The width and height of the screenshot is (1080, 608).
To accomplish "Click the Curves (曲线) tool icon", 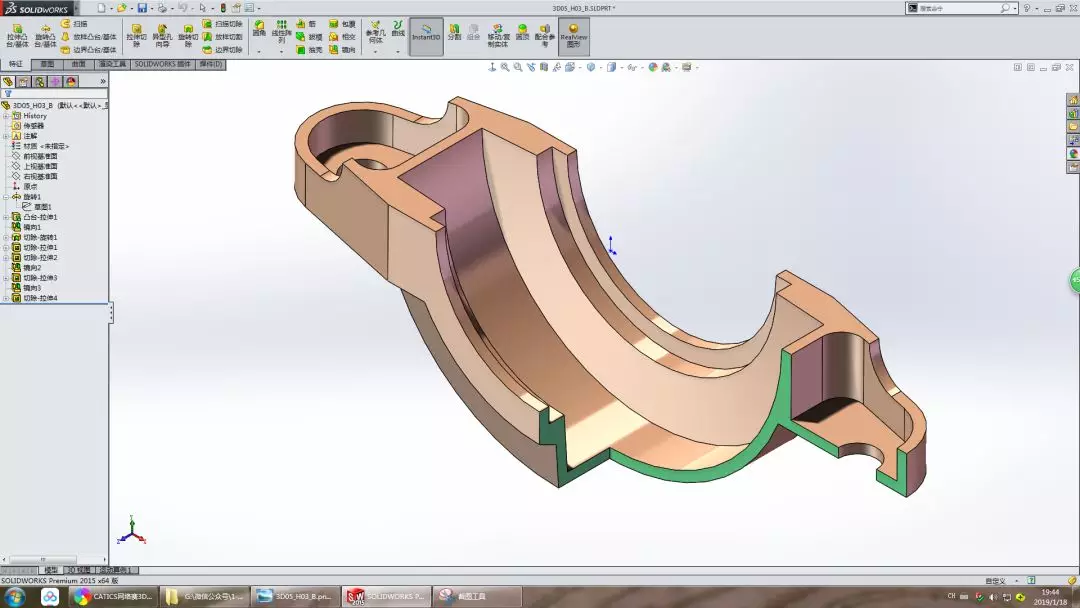I will 397,28.
